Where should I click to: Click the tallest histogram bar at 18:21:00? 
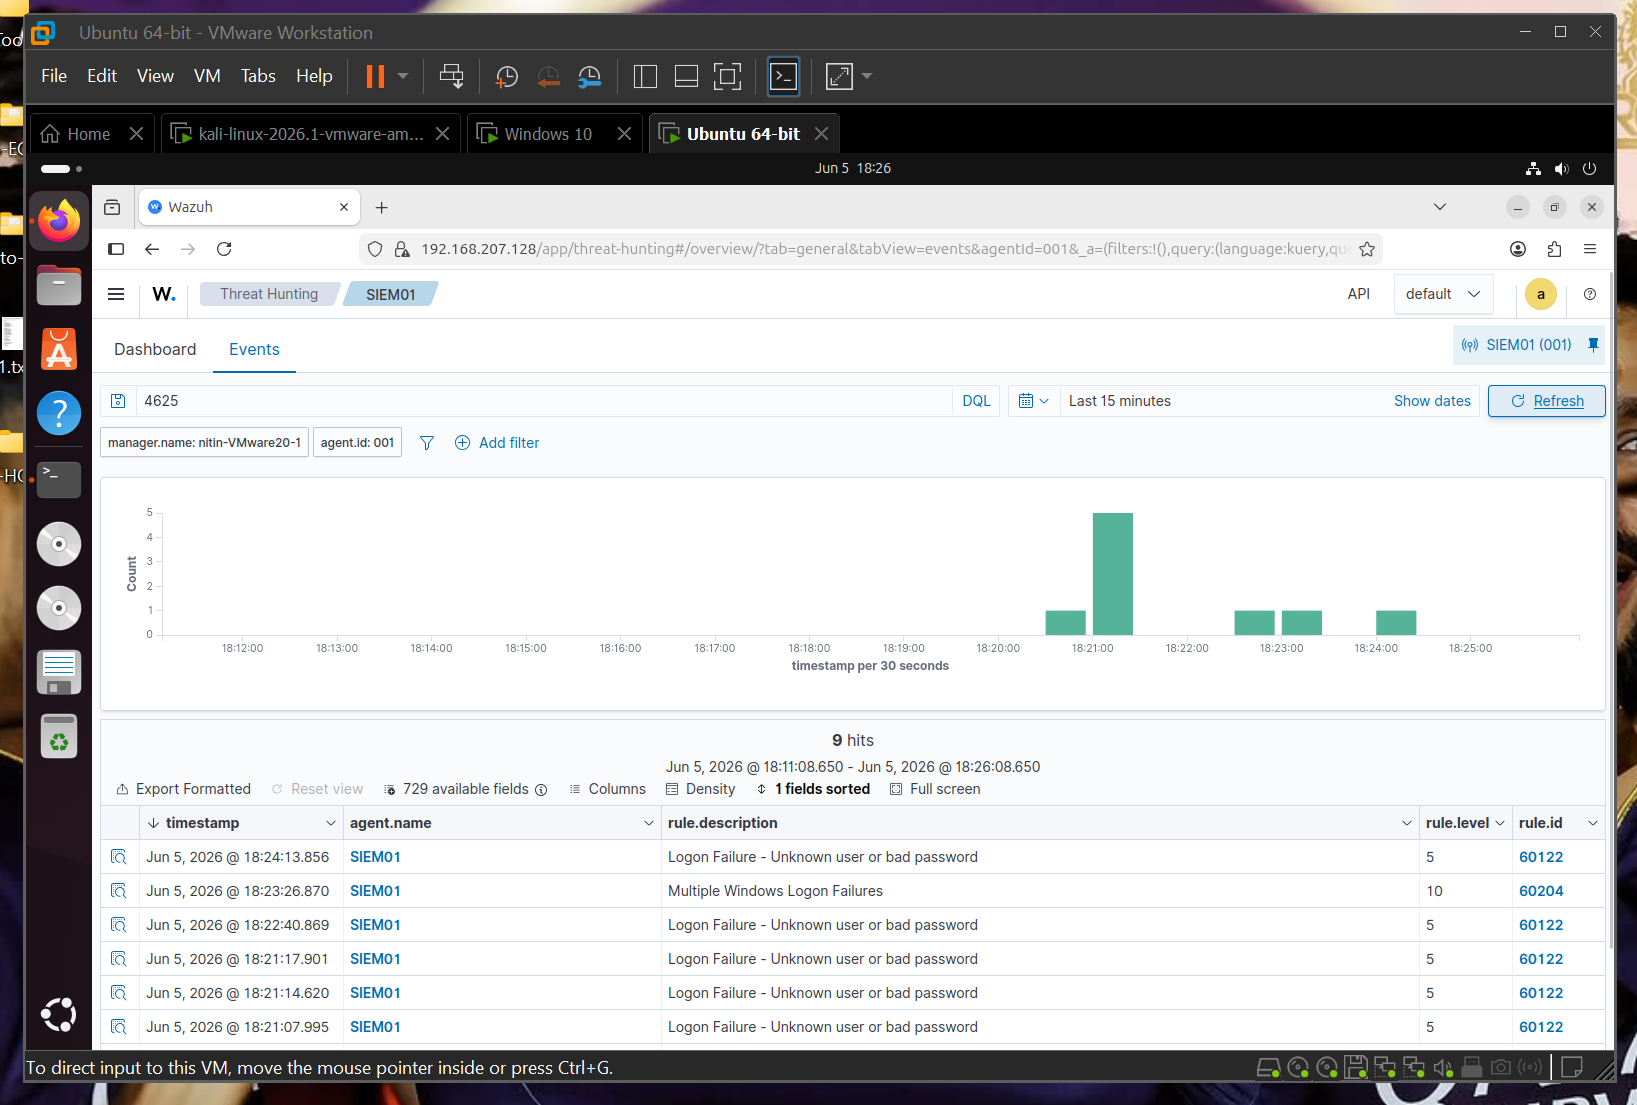1112,574
